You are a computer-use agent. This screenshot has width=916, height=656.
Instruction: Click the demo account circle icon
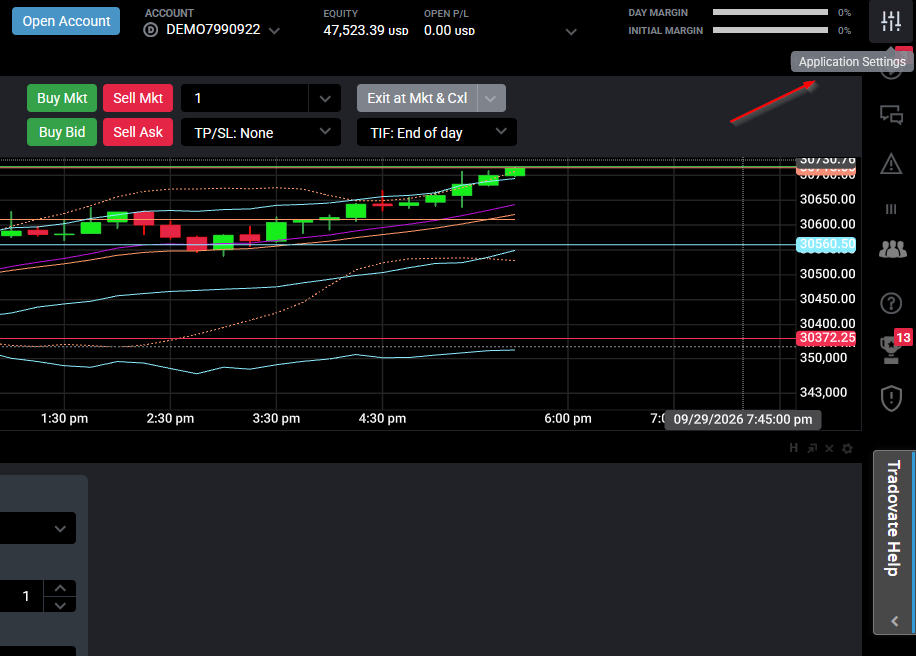coord(151,30)
